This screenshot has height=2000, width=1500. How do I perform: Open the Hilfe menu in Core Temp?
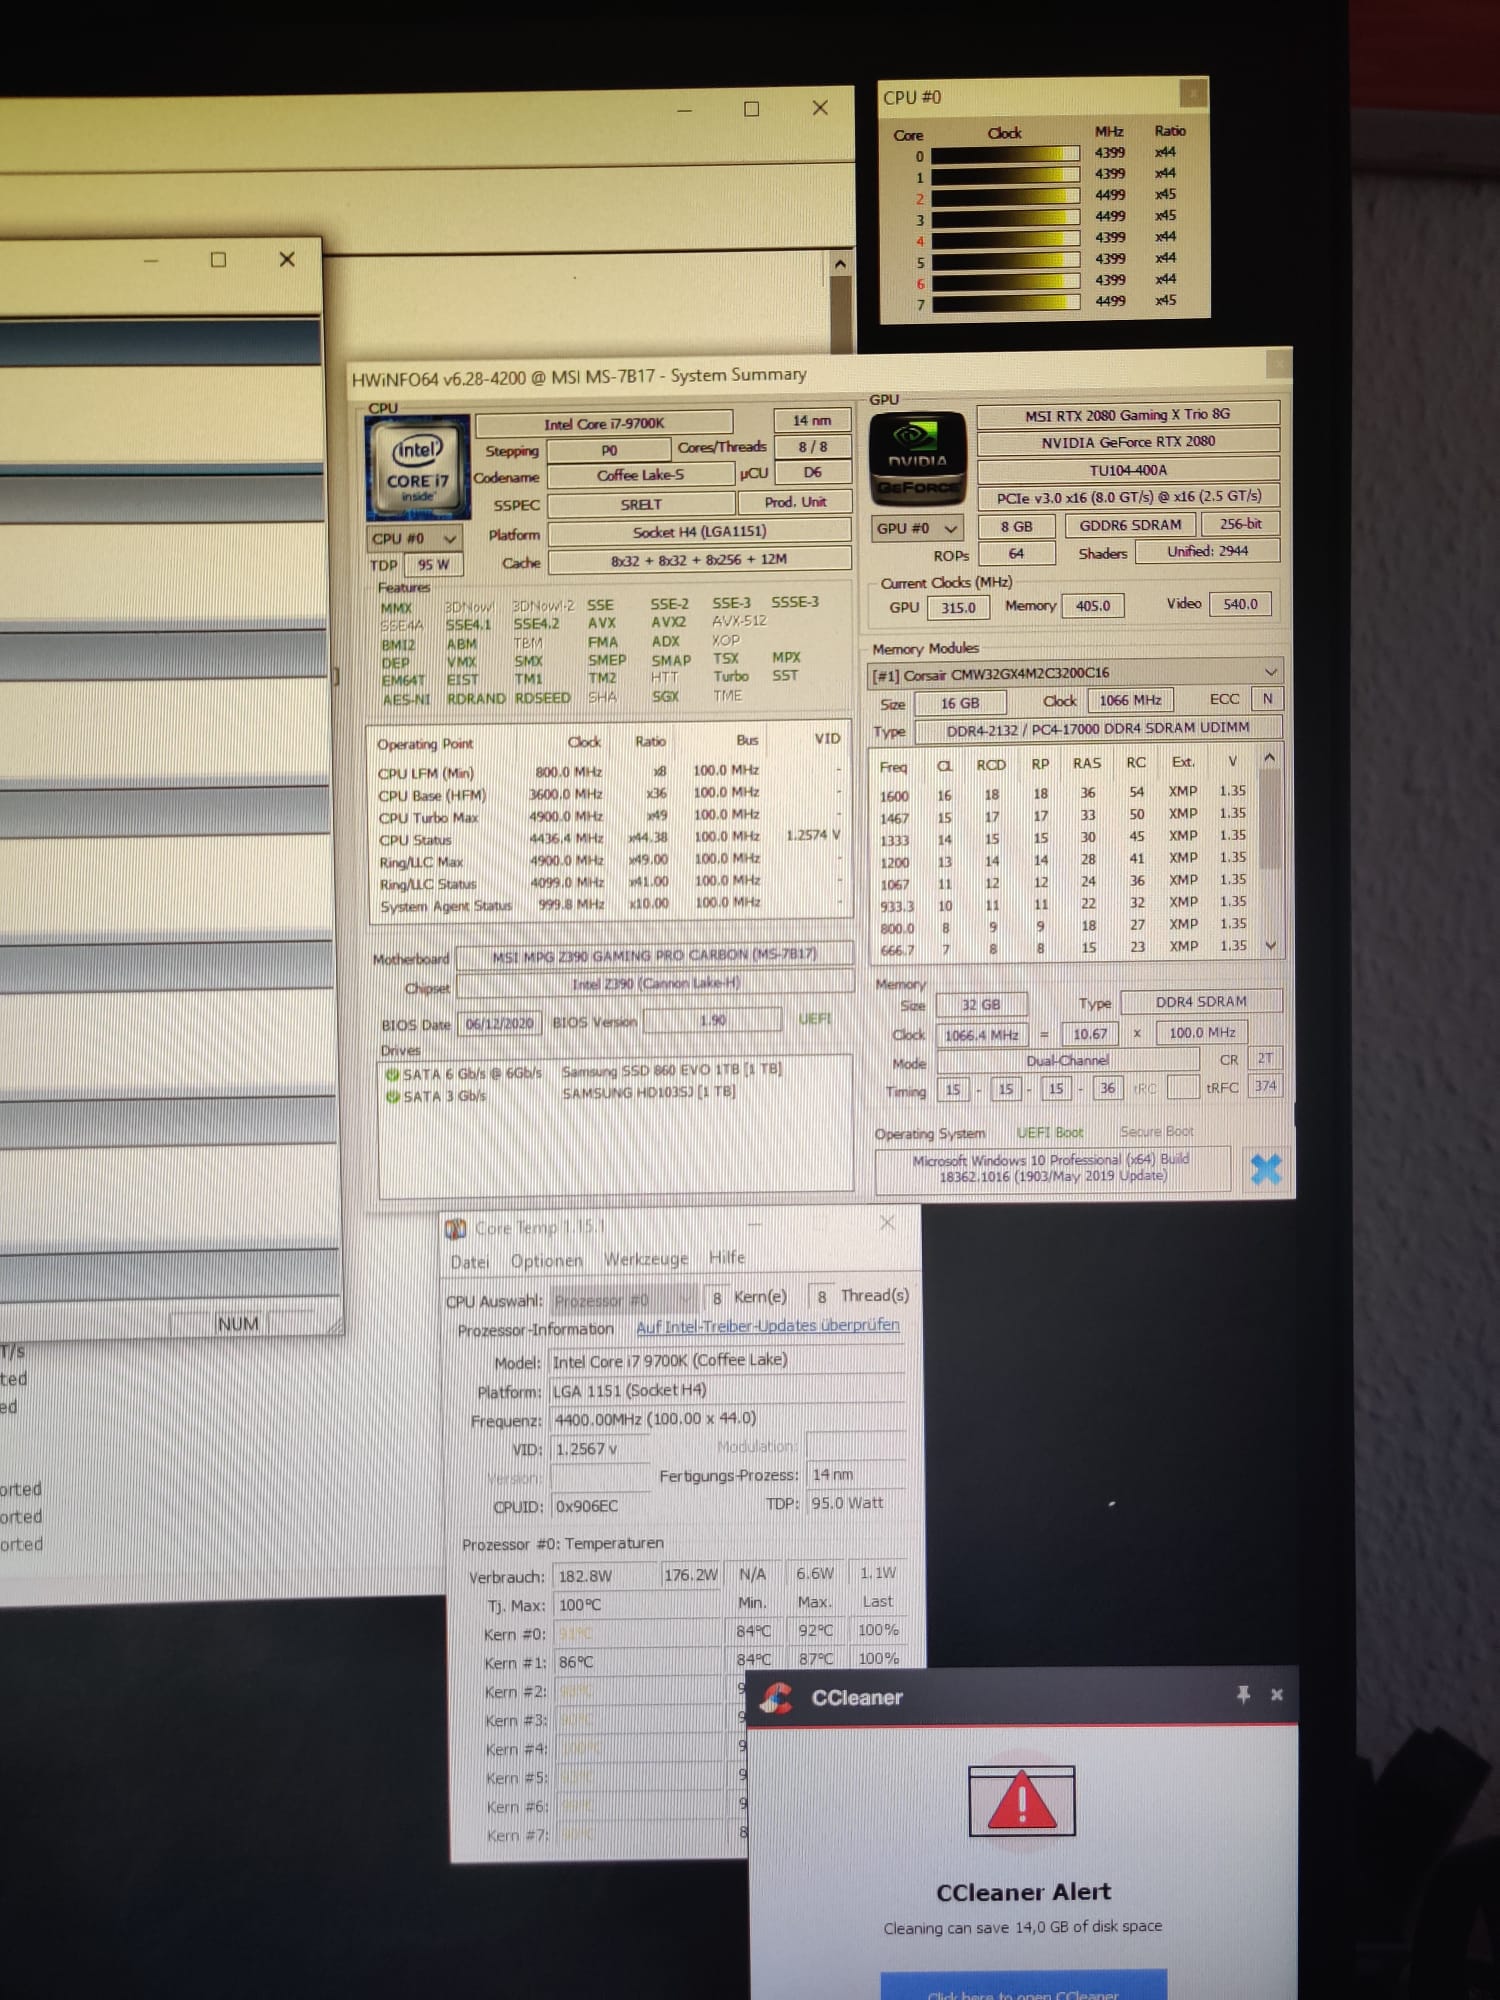coord(727,1257)
